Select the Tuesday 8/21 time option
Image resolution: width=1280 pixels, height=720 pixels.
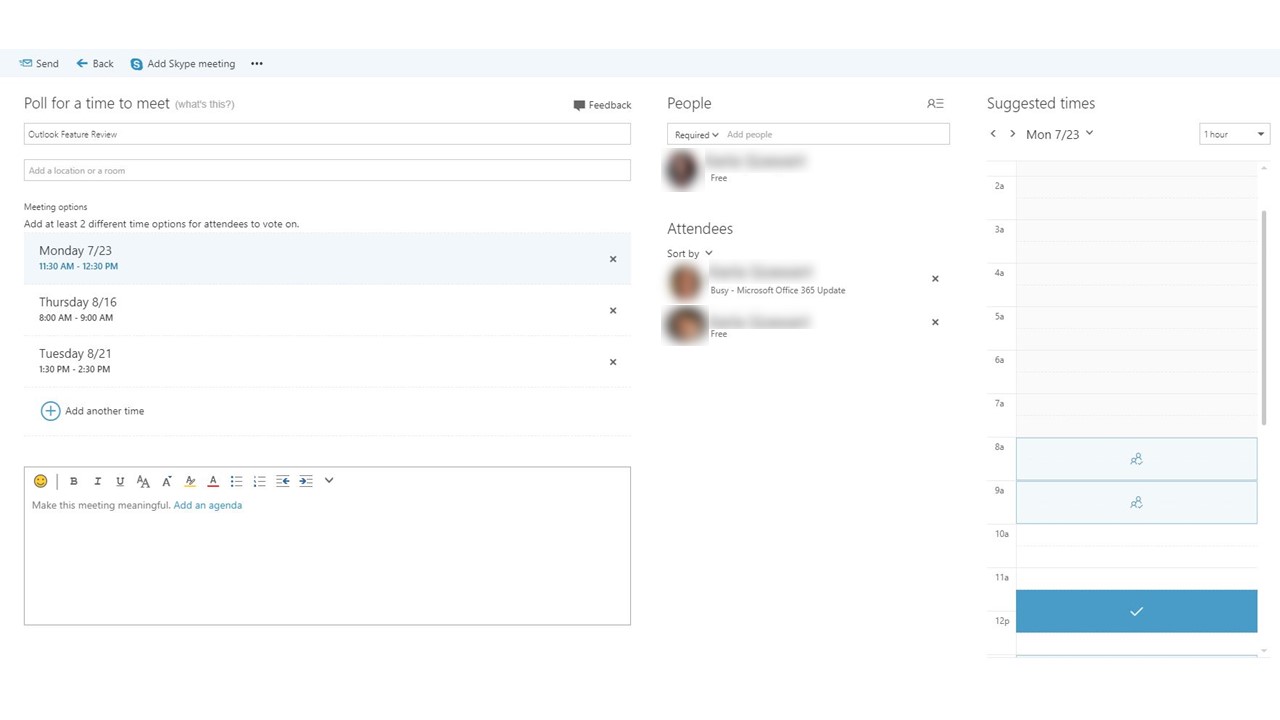tap(327, 361)
